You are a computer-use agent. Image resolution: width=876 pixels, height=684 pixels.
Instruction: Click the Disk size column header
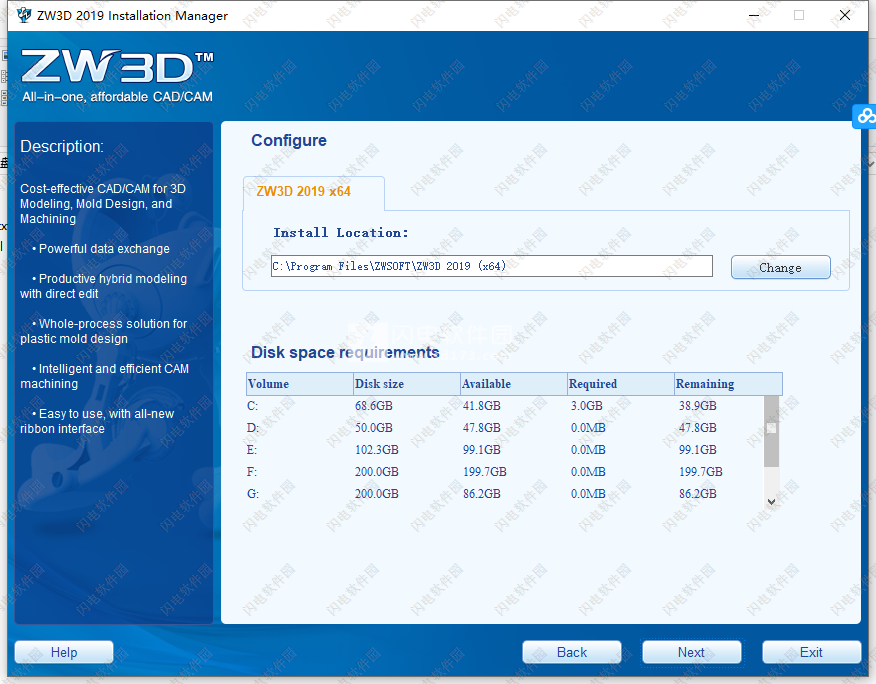pos(407,384)
